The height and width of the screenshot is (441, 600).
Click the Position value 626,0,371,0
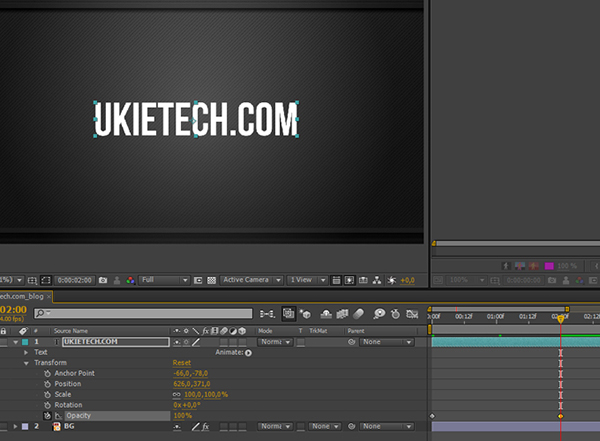click(192, 384)
